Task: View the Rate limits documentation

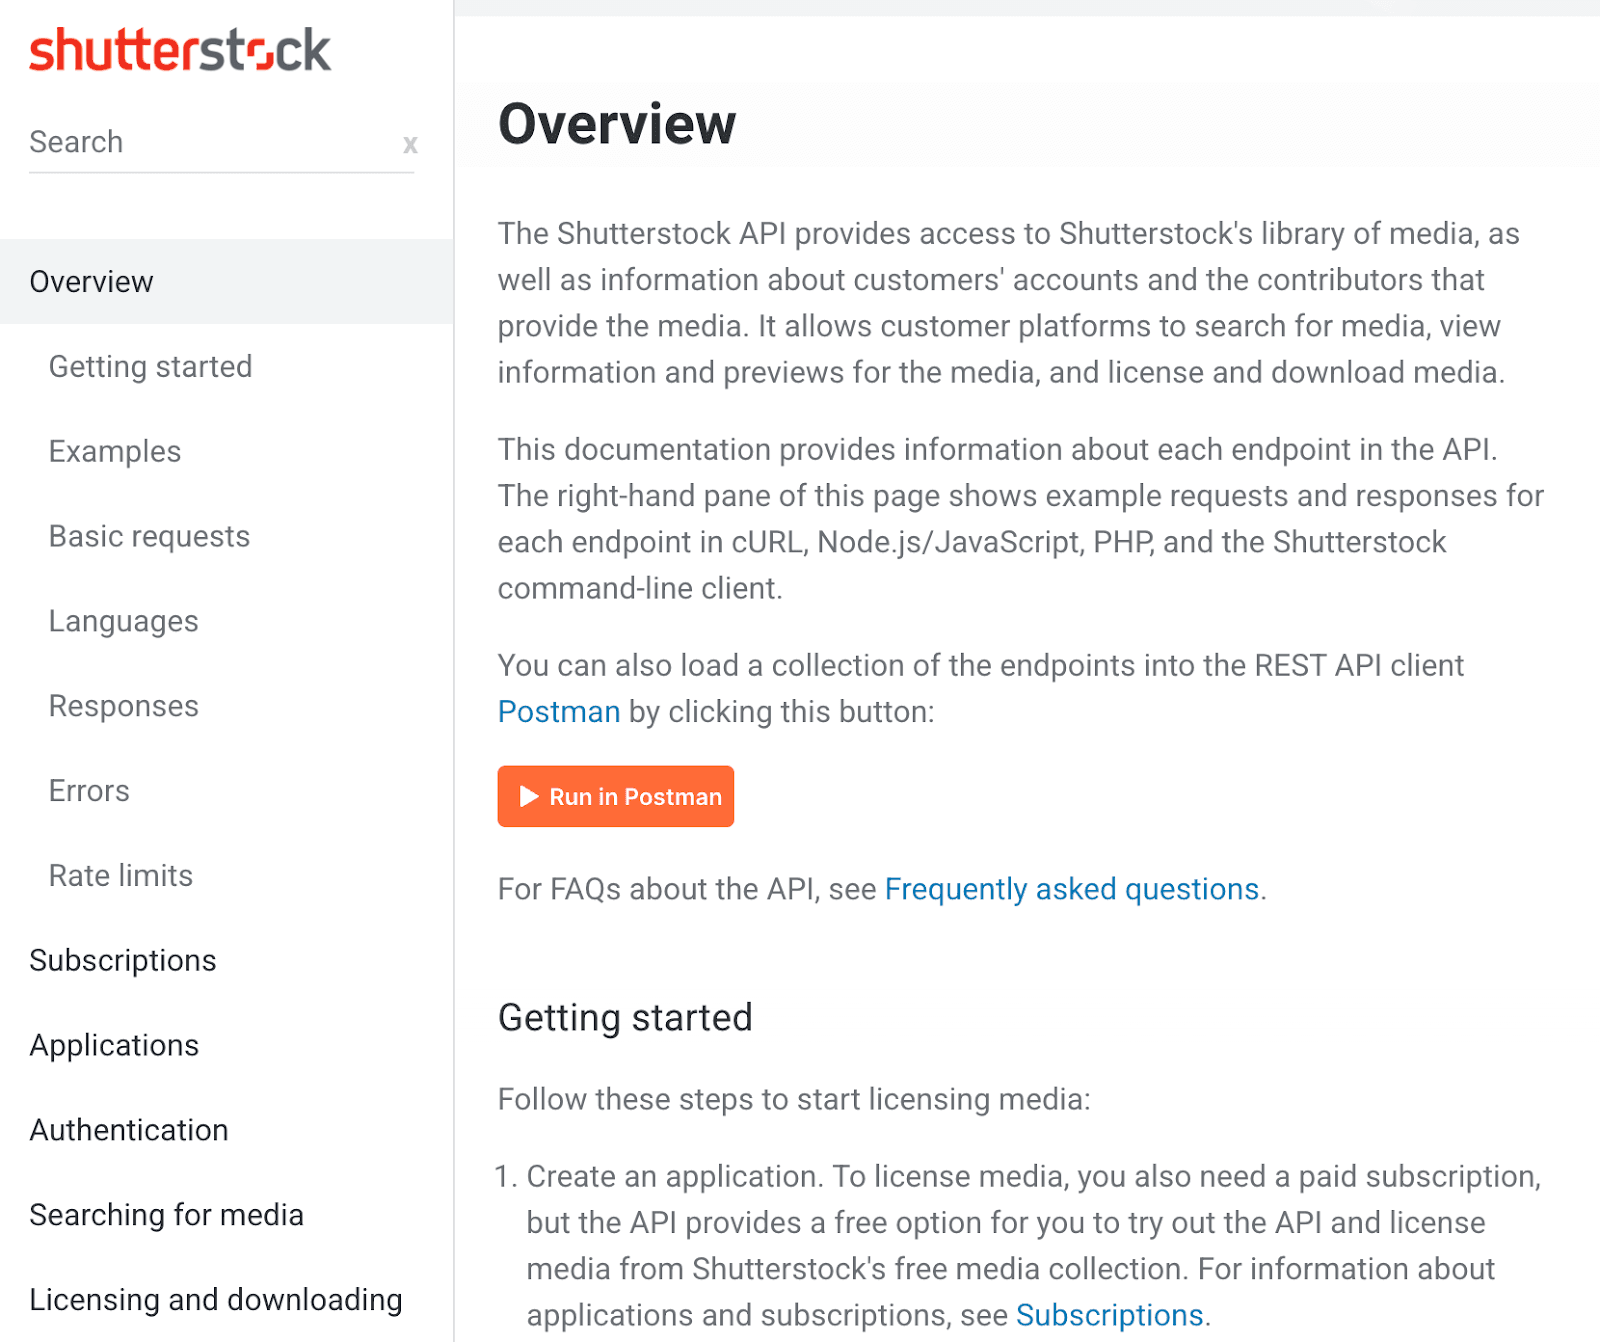Action: 119,875
